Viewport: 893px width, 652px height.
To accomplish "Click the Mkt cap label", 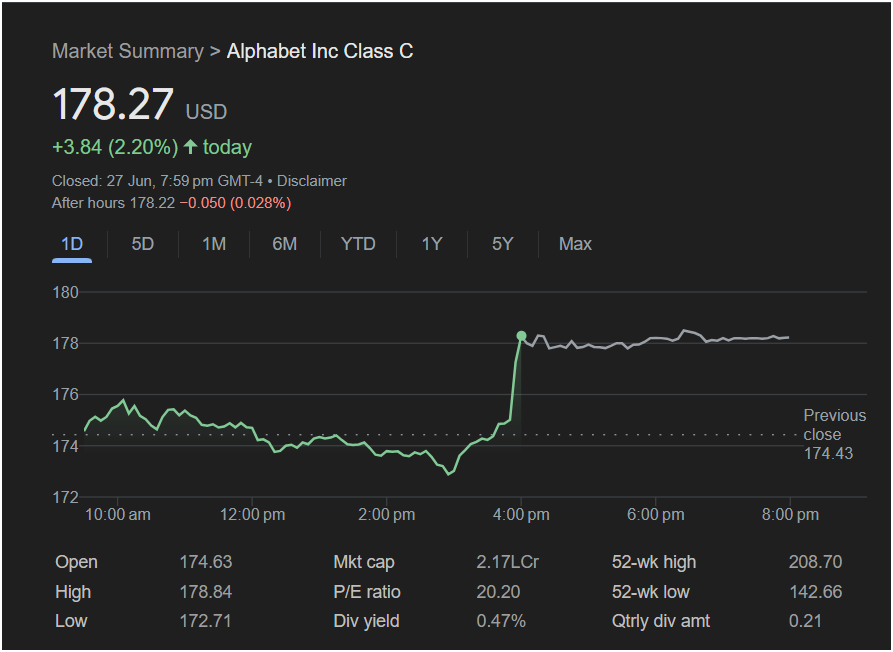I will coord(363,562).
